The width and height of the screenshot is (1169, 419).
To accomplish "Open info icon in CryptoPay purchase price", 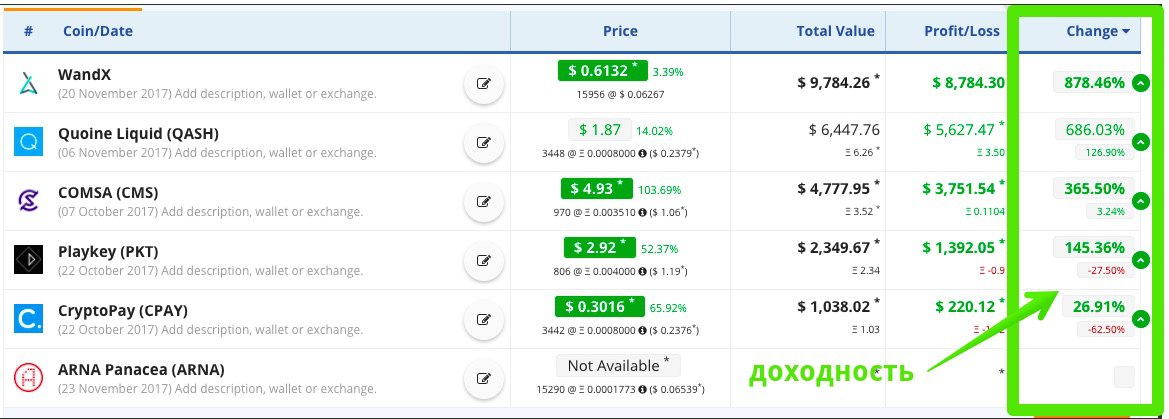I will 643,330.
